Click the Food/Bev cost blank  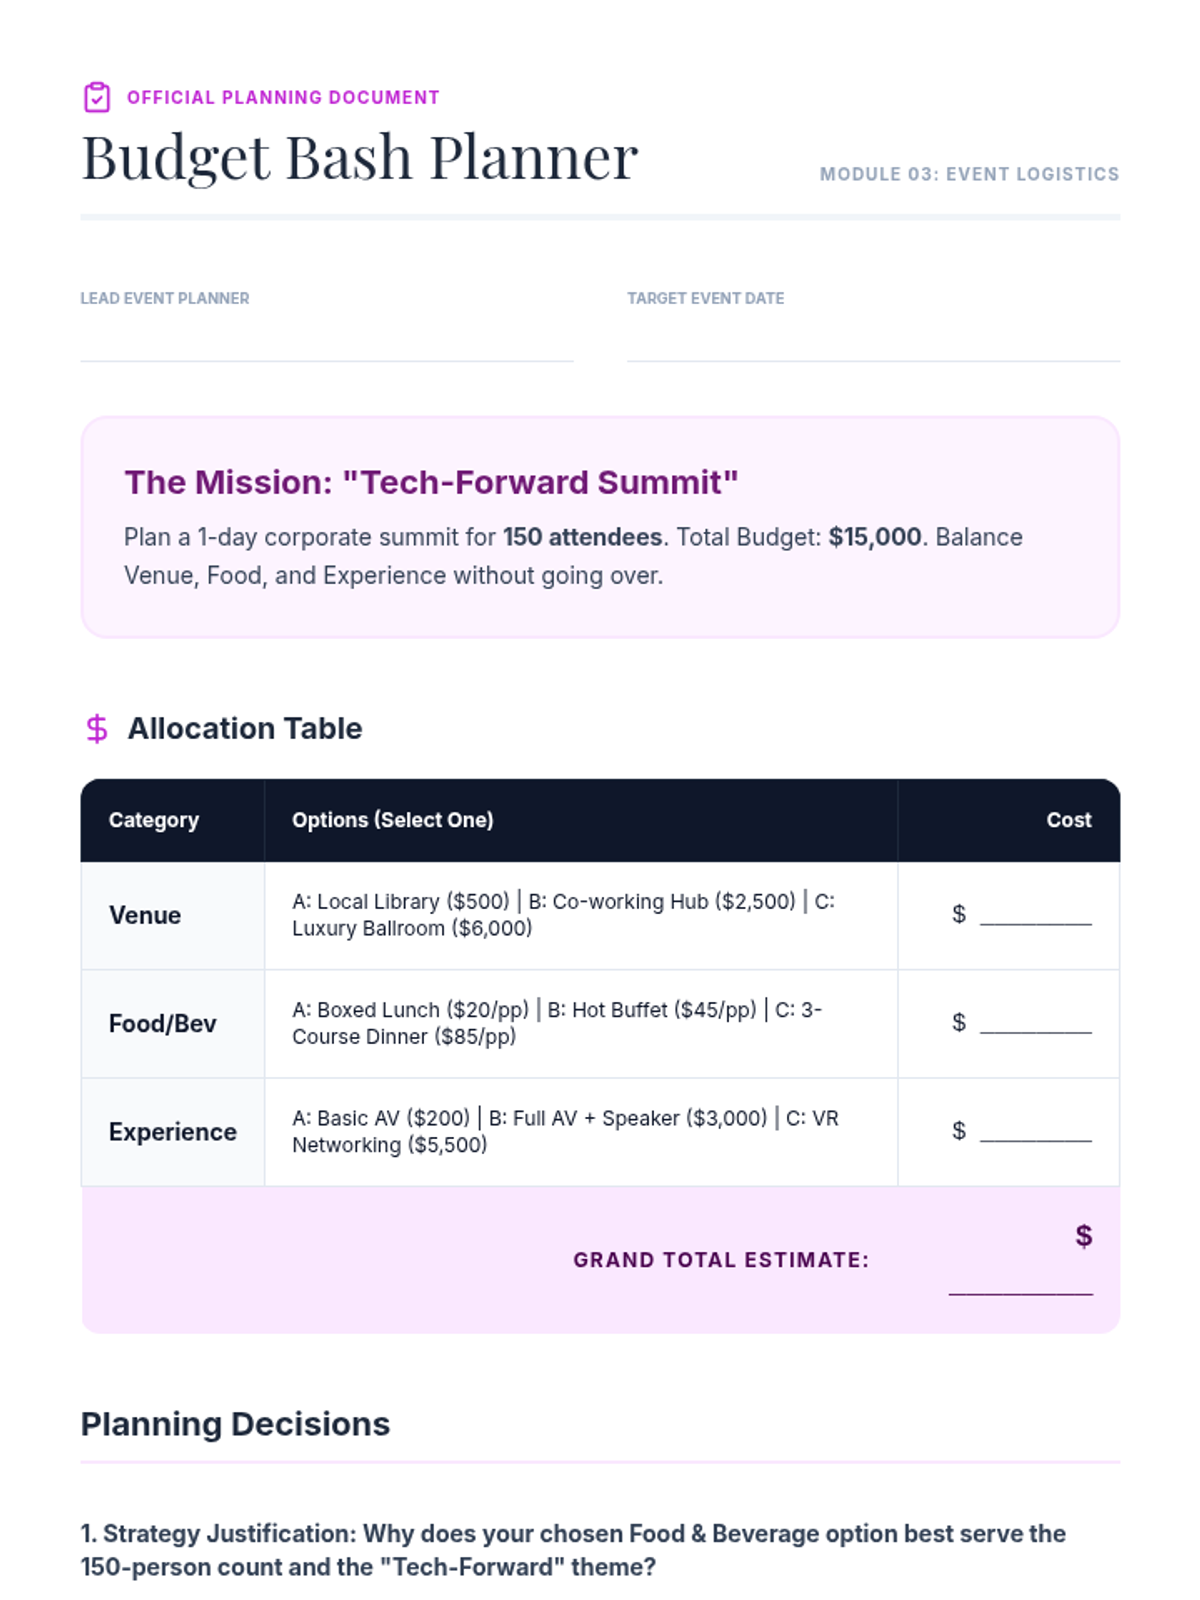pyautogui.click(x=1035, y=1023)
